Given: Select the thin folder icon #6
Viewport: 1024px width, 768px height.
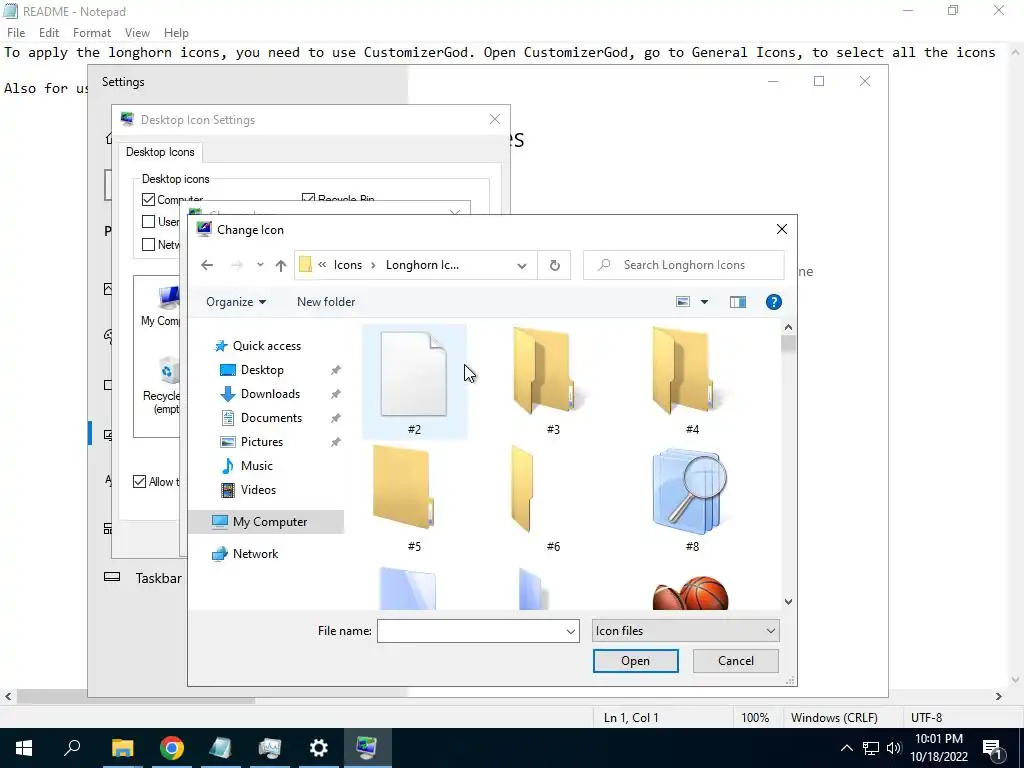Looking at the screenshot, I should point(553,498).
